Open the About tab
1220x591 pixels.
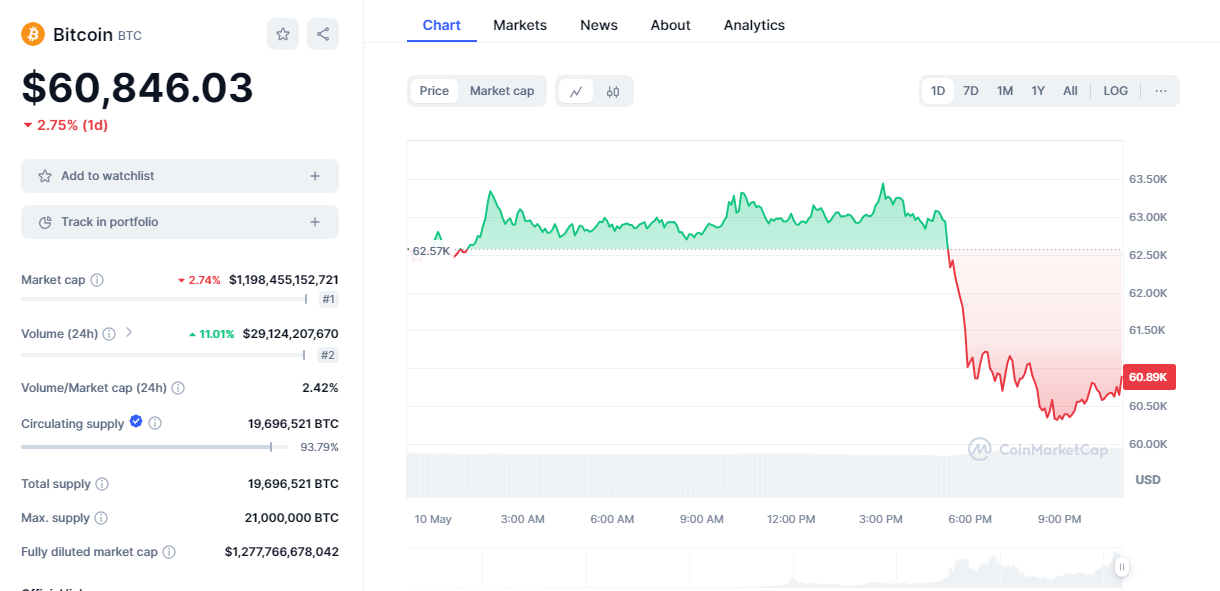pos(670,25)
